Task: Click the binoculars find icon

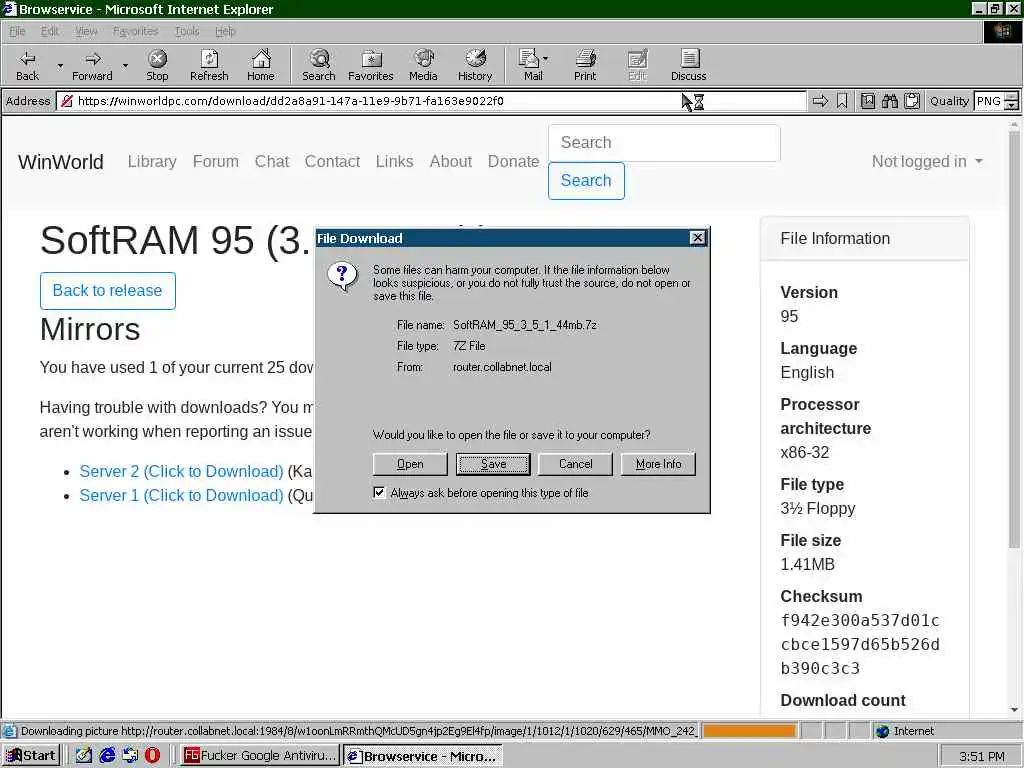Action: pos(889,101)
